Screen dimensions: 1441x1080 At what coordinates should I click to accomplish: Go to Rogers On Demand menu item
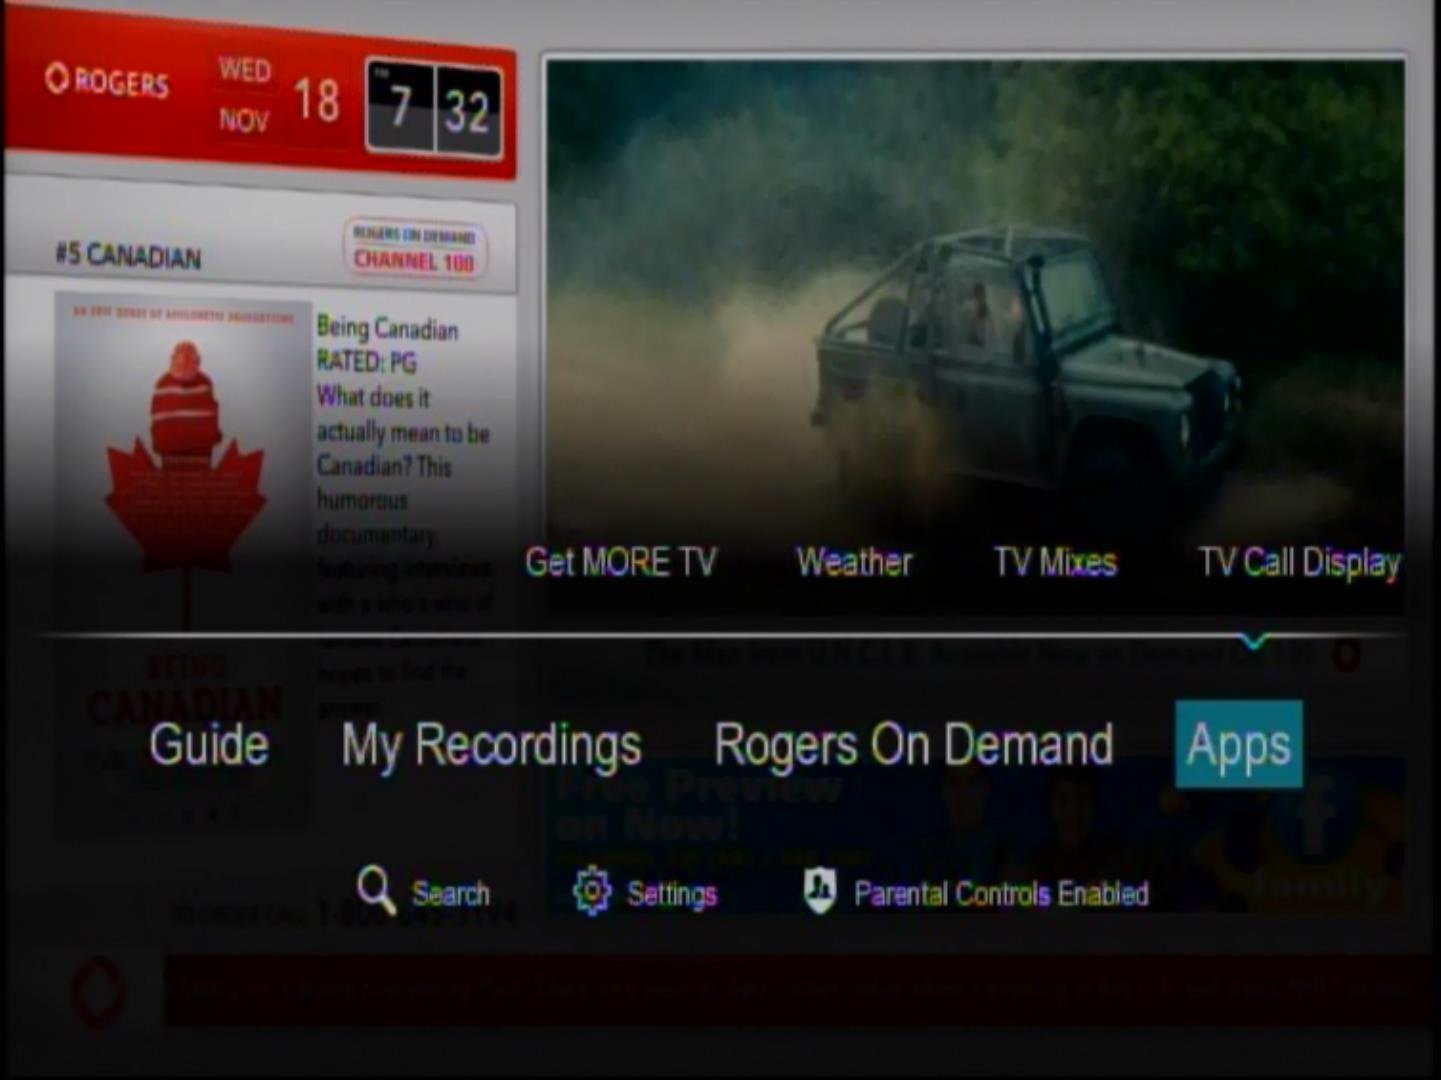913,745
